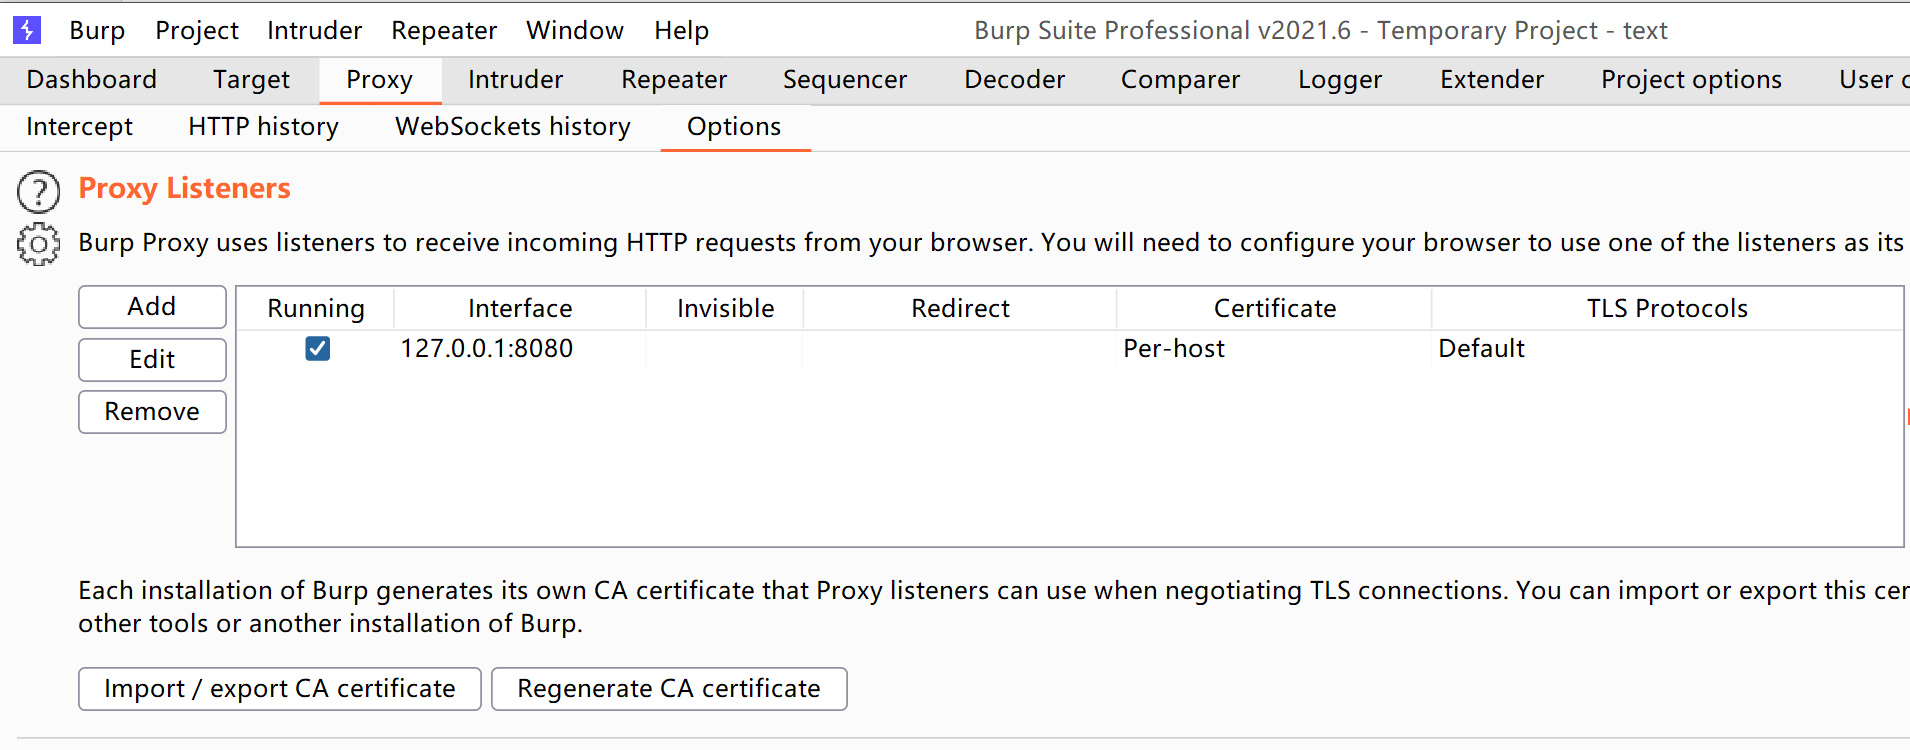Select the Proxy tab
The height and width of the screenshot is (750, 1910).
[380, 80]
